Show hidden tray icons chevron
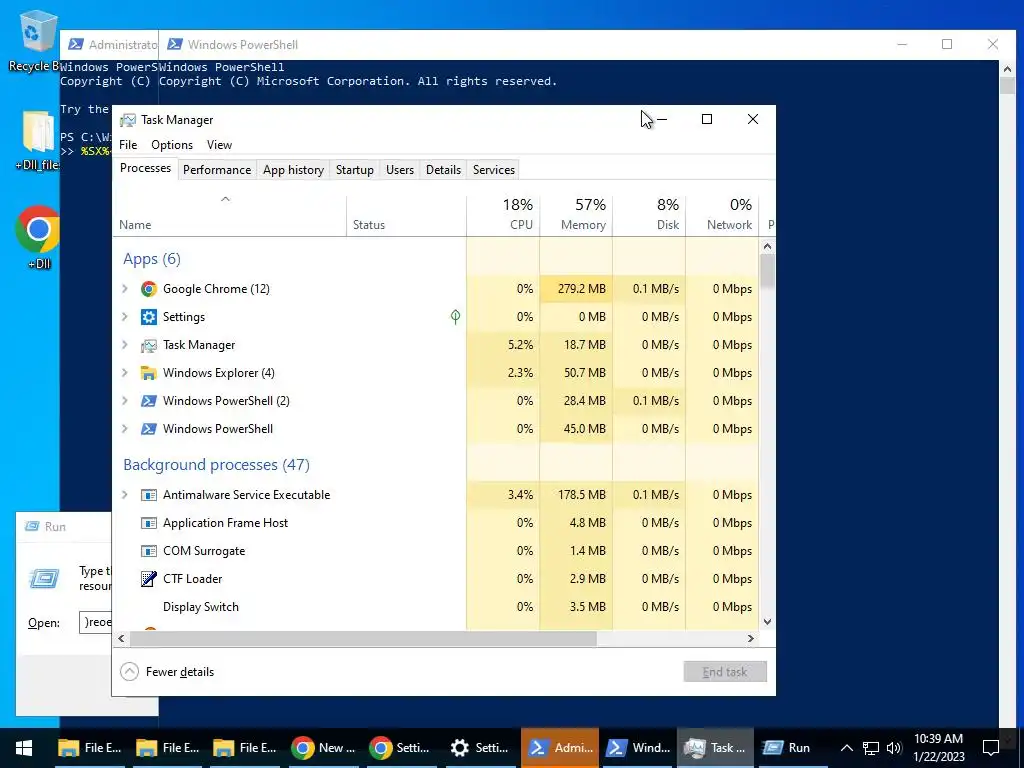The height and width of the screenshot is (768, 1024). (x=846, y=748)
